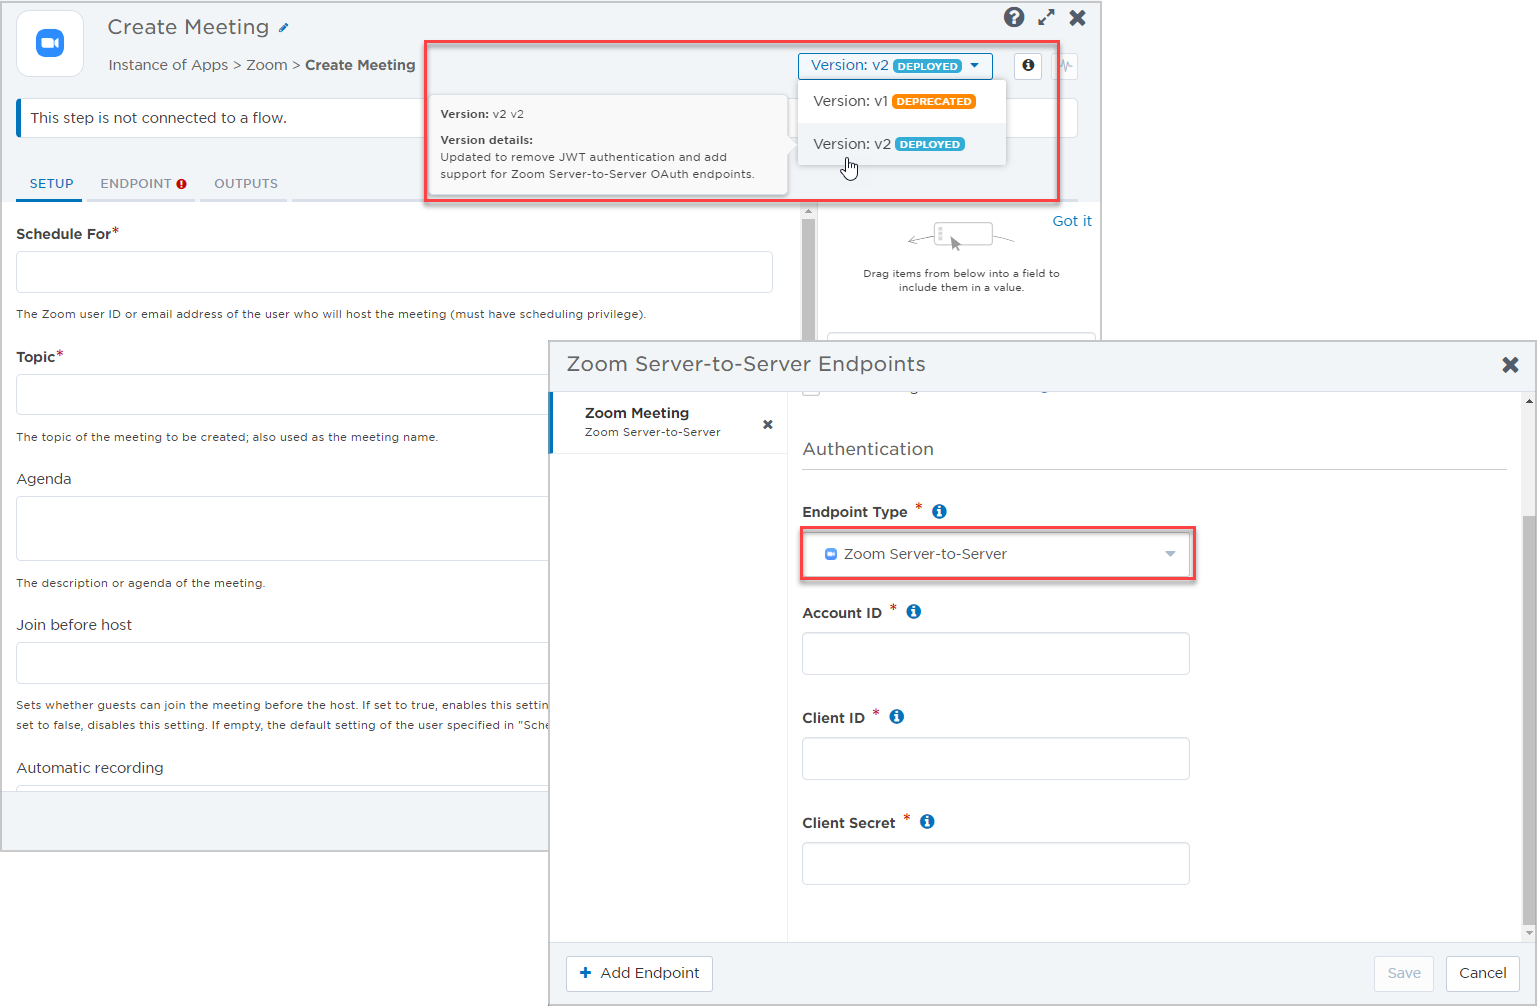Click Cancel in endpoints dialog
Image resolution: width=1537 pixels, height=1006 pixels.
coord(1482,973)
